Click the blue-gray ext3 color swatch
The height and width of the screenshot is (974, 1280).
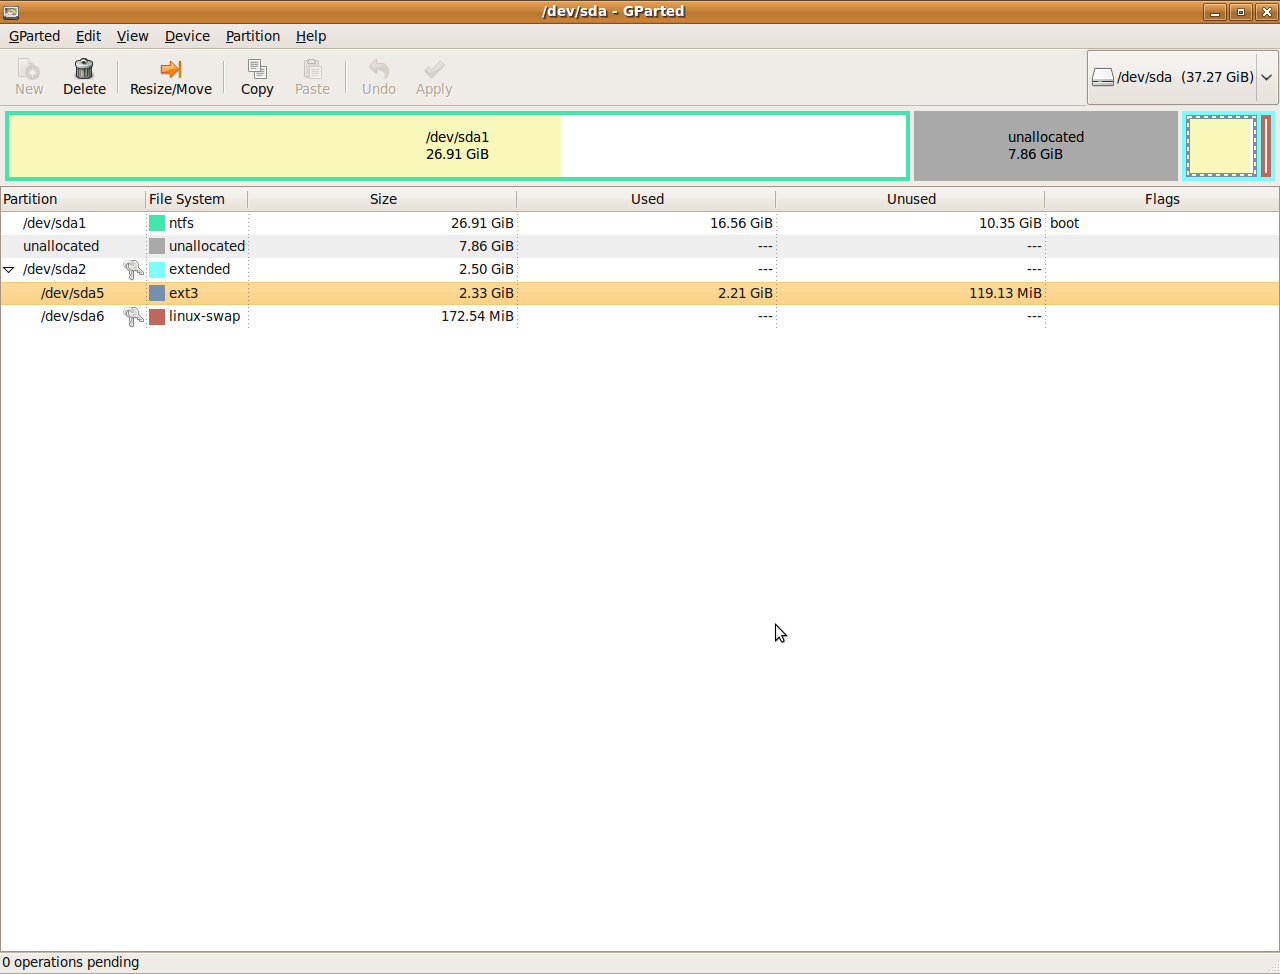(157, 293)
